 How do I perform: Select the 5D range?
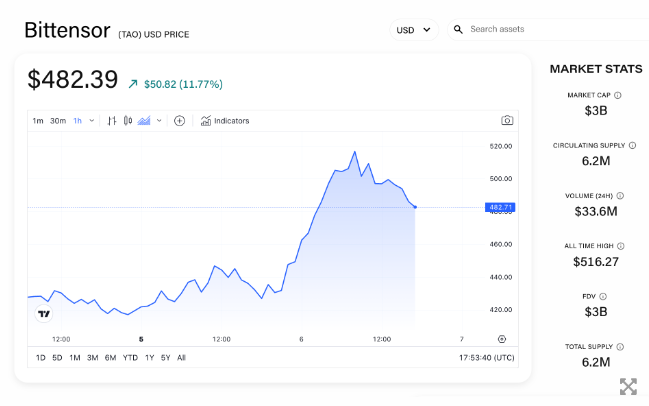click(x=57, y=358)
